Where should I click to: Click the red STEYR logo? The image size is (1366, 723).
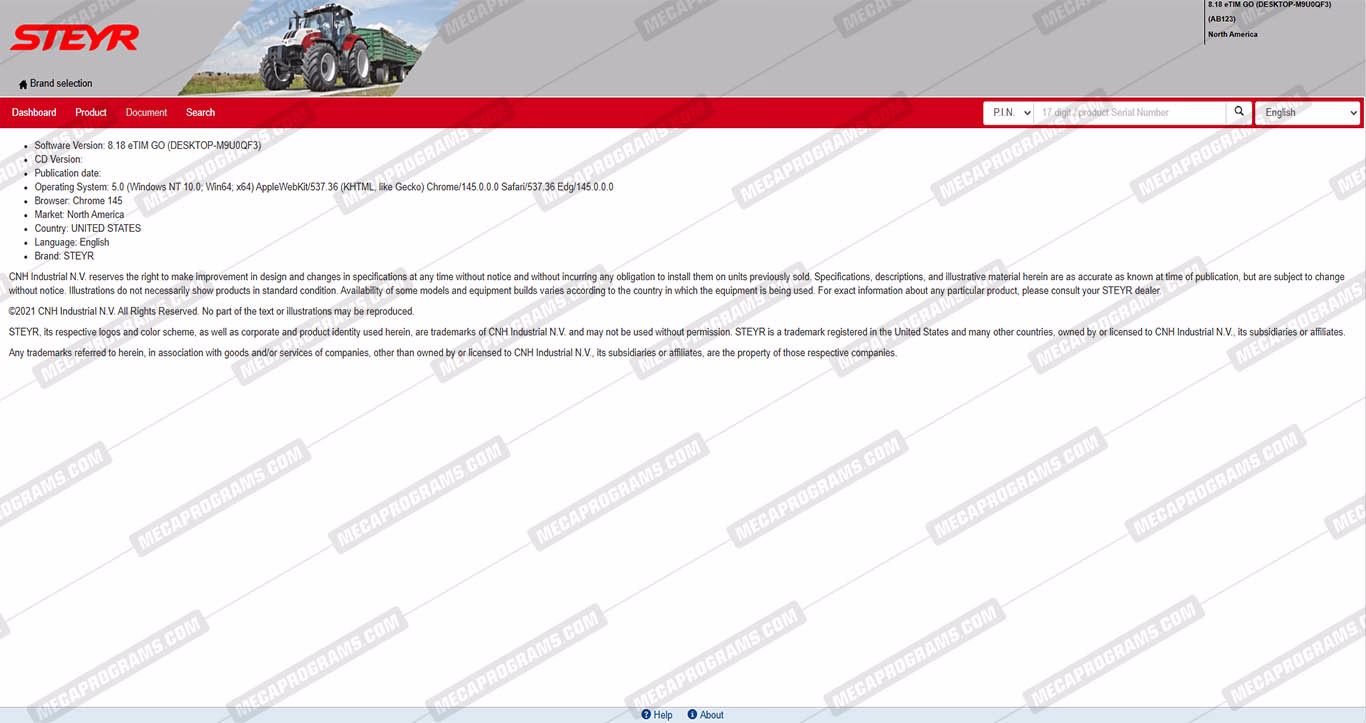point(74,39)
